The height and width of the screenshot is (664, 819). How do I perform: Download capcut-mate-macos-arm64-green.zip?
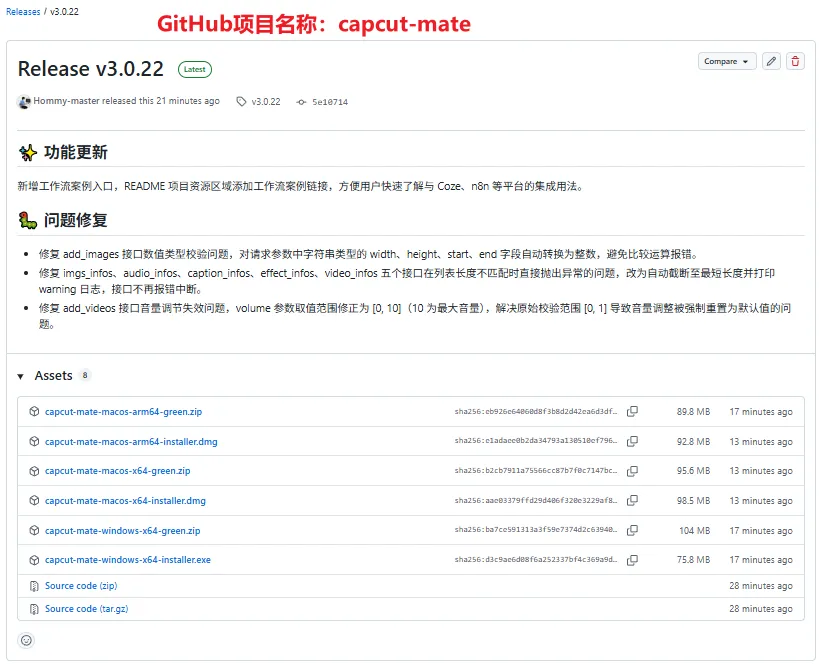coord(123,412)
